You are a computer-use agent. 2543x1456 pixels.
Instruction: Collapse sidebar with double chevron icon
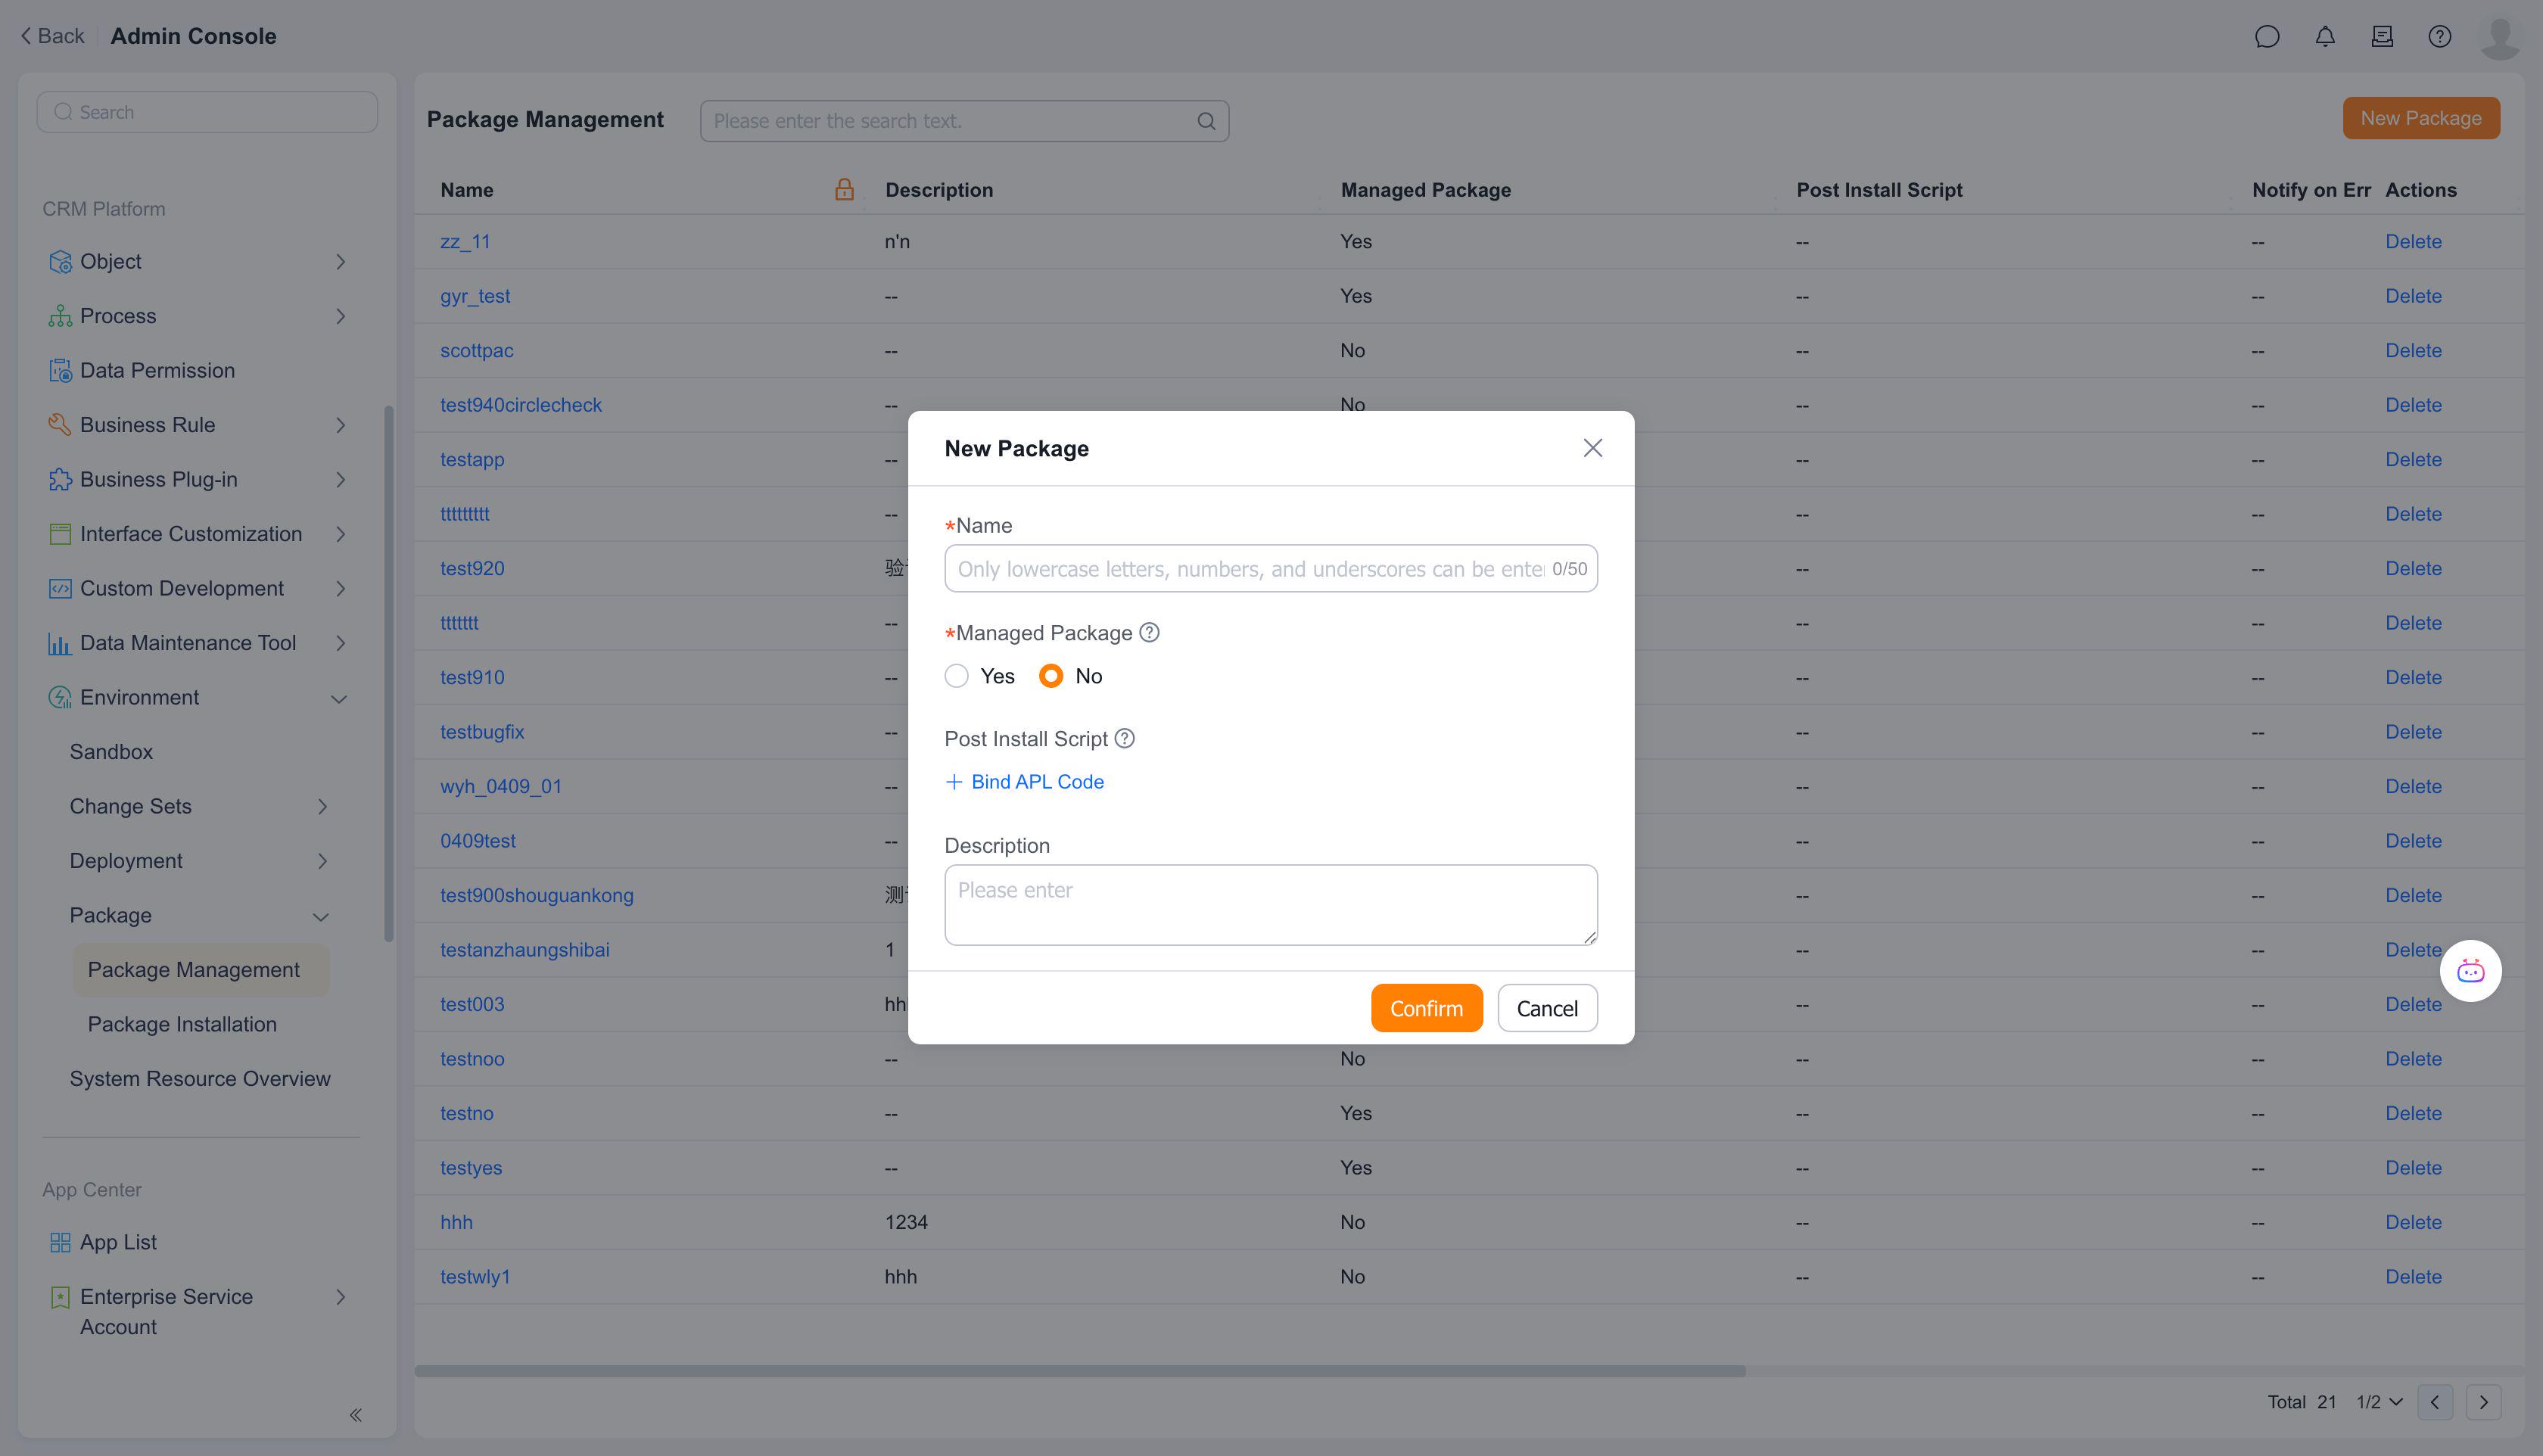[x=355, y=1414]
